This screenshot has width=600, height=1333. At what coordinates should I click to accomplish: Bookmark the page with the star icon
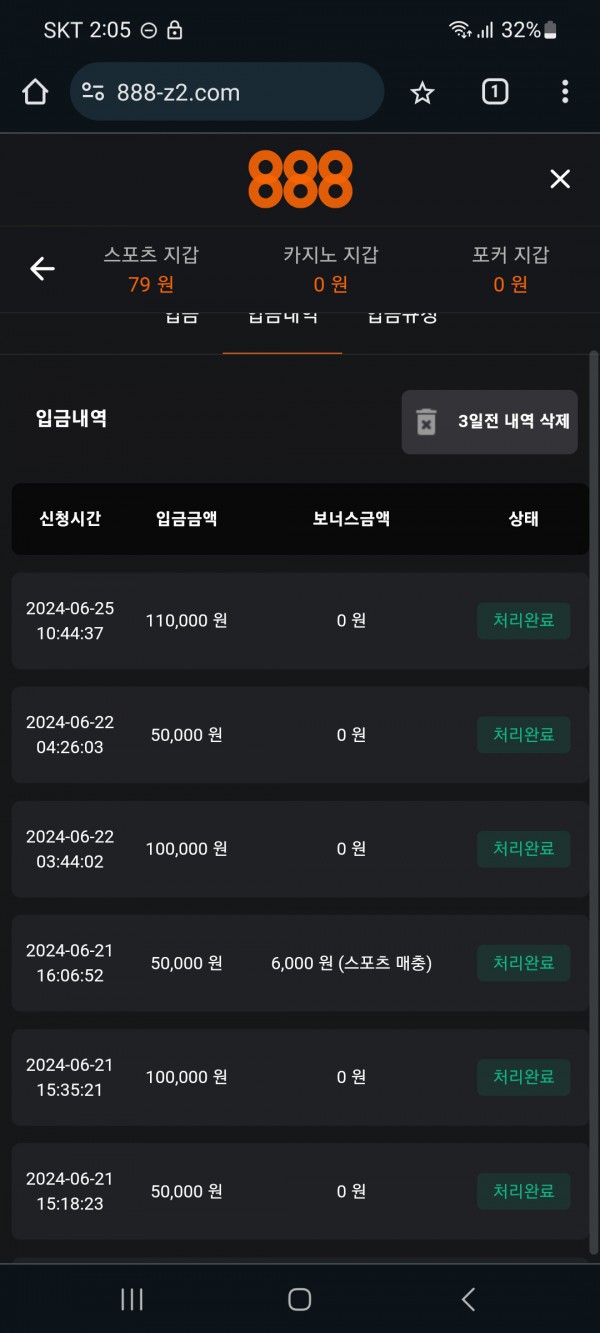[423, 93]
